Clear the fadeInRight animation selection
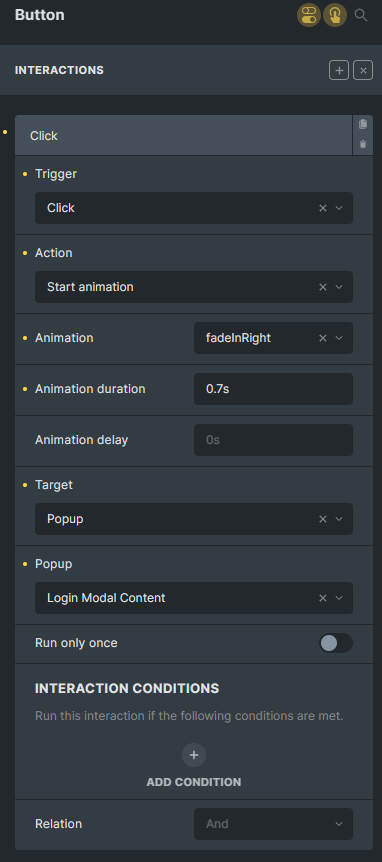 [323, 338]
